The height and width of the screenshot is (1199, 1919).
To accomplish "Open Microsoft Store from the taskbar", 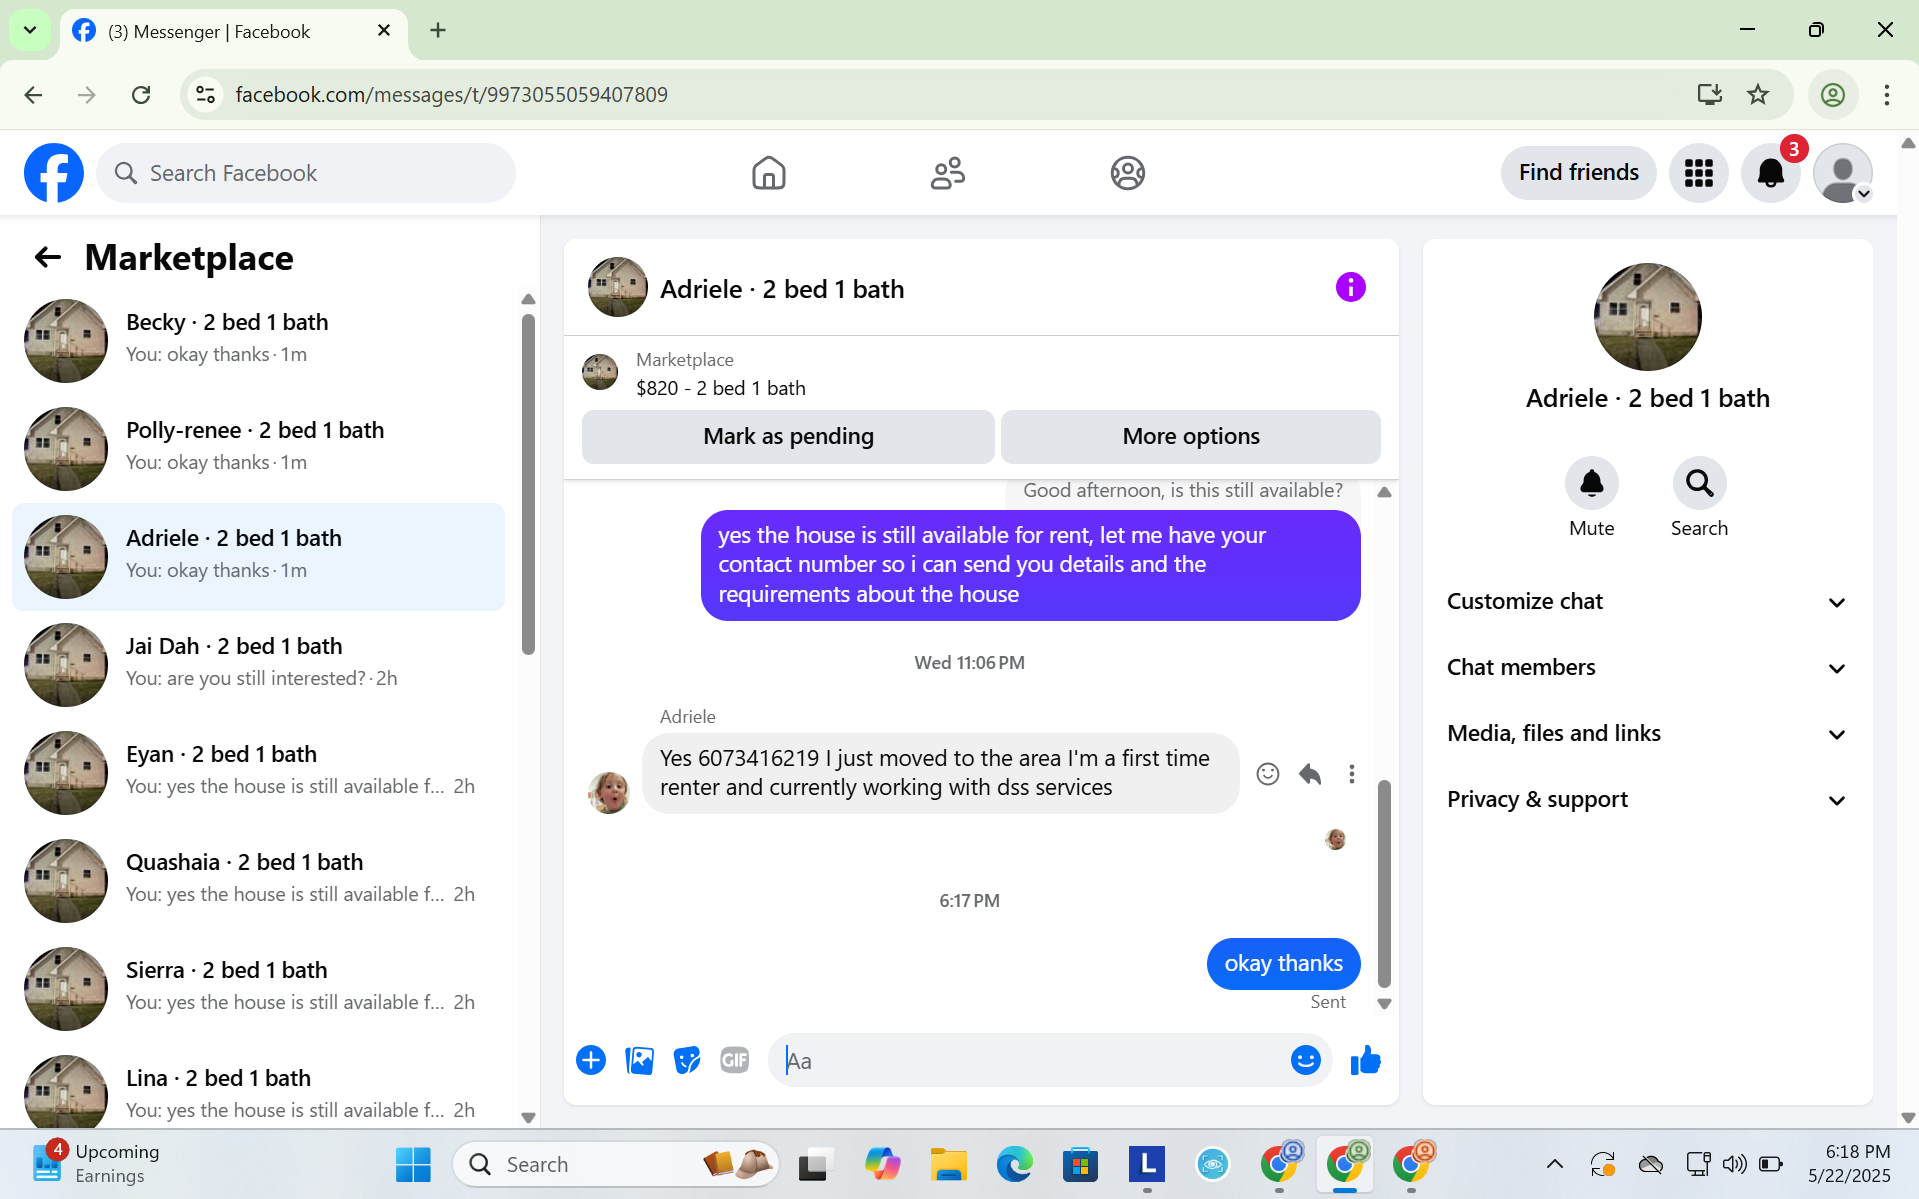I will coord(1080,1164).
